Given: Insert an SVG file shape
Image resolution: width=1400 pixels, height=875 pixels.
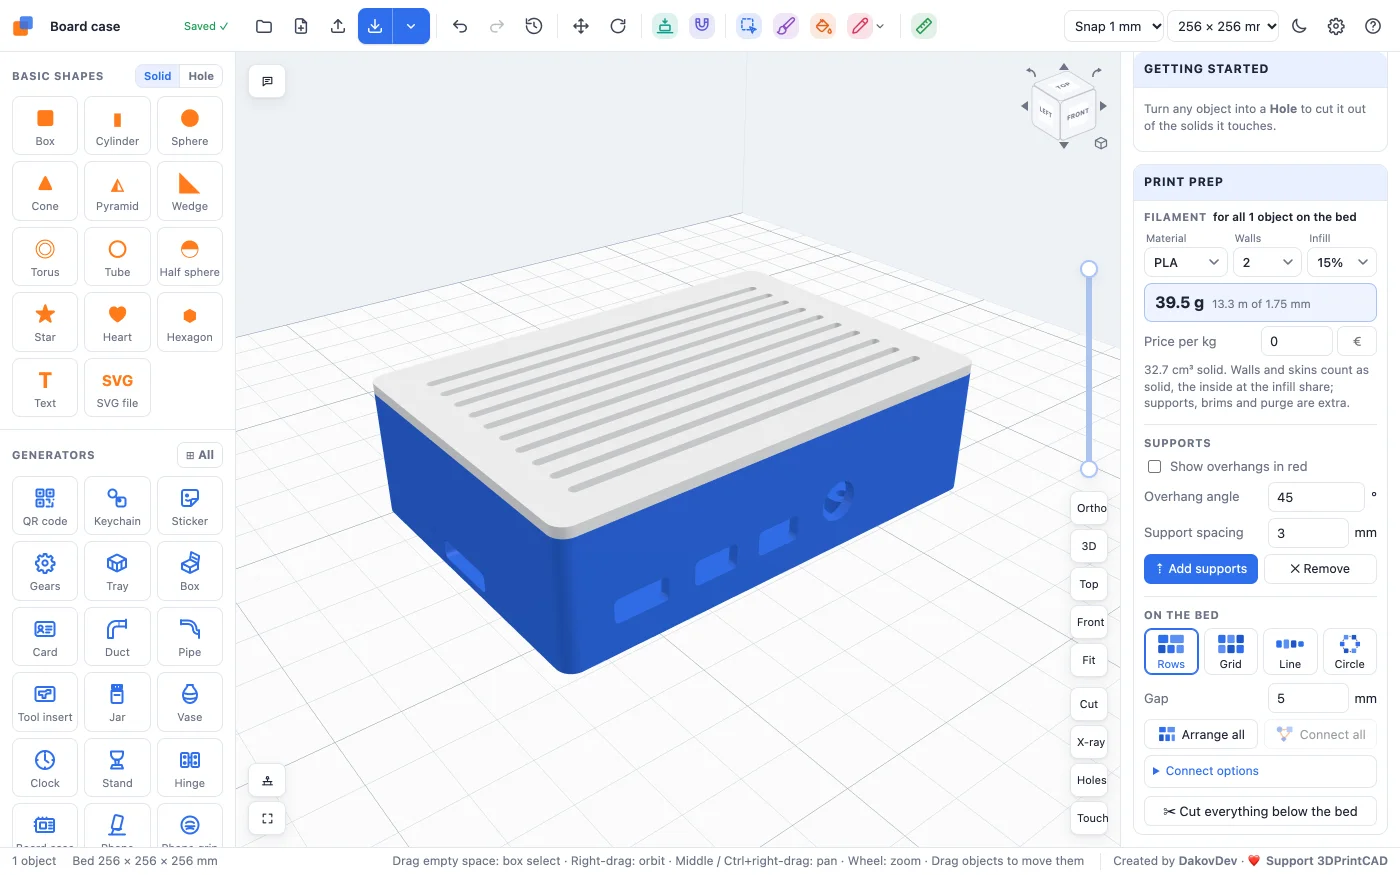Looking at the screenshot, I should click(117, 388).
